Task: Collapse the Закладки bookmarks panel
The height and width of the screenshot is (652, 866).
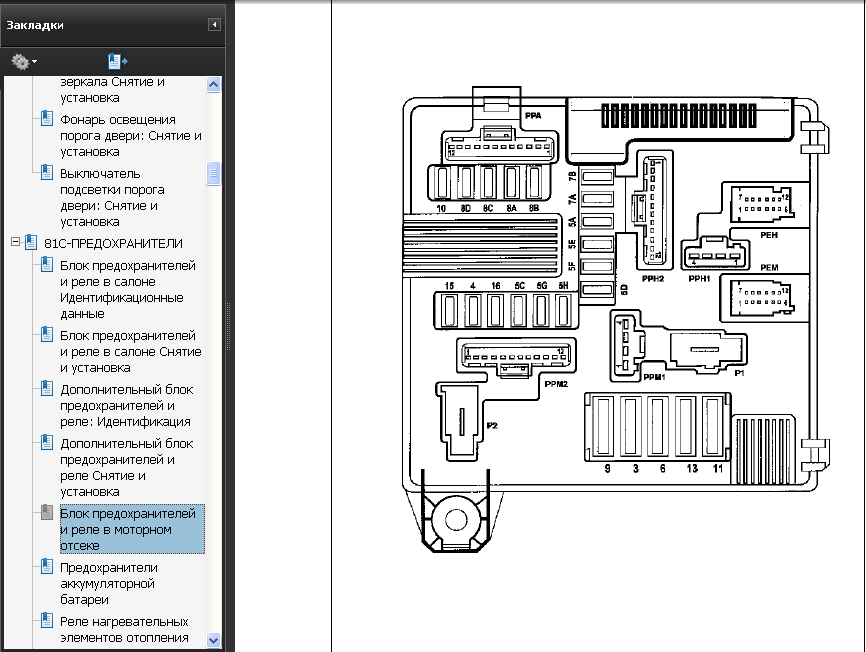Action: (214, 25)
